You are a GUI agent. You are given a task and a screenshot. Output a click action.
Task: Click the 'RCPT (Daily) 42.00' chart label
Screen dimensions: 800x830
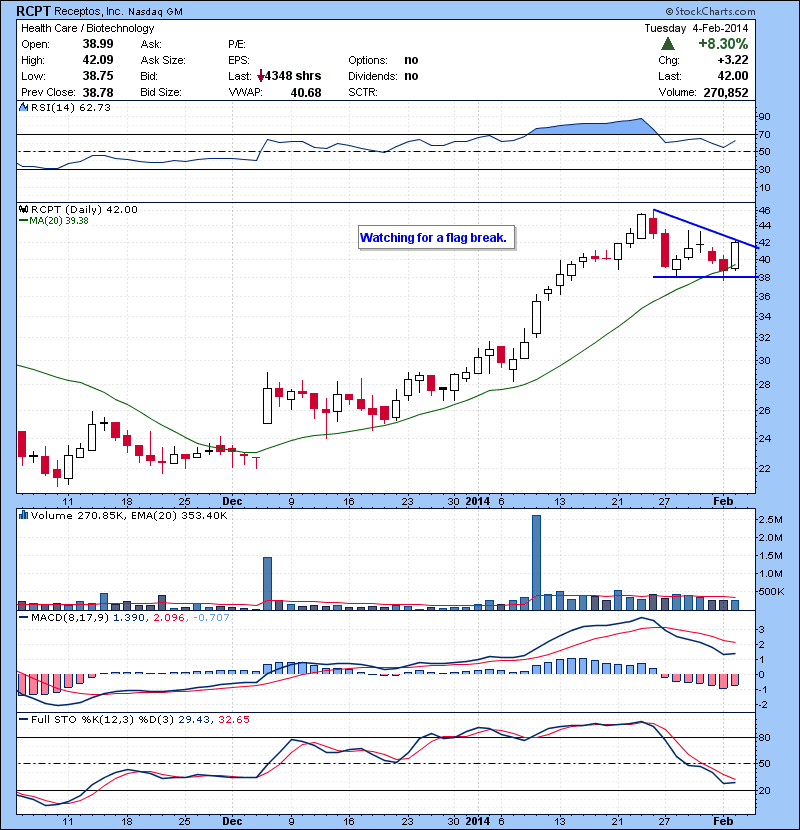tap(84, 210)
